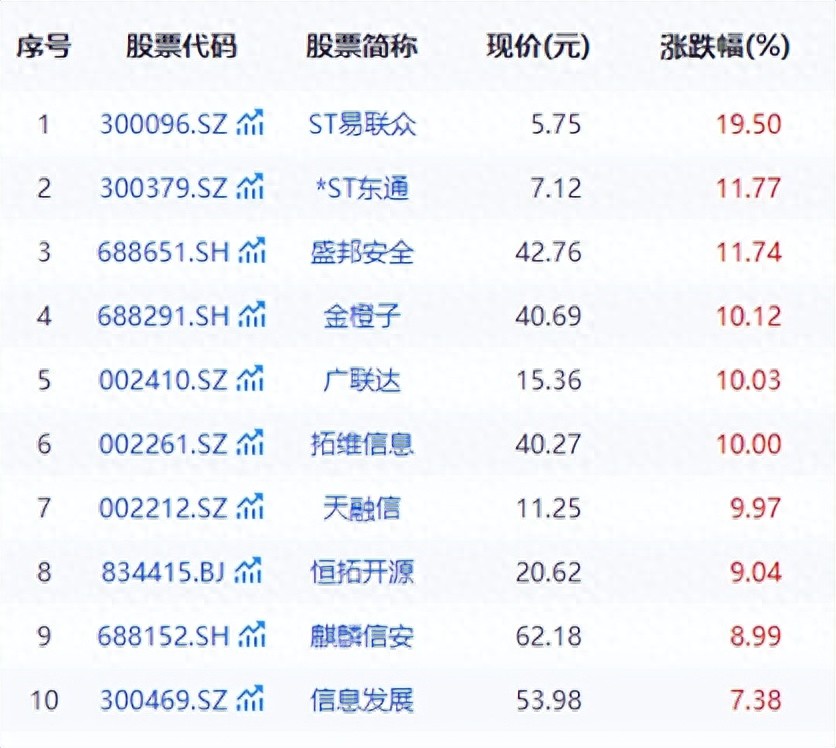The height and width of the screenshot is (748, 836).
Task: Click the 股票简称 column header
Action: (x=361, y=46)
